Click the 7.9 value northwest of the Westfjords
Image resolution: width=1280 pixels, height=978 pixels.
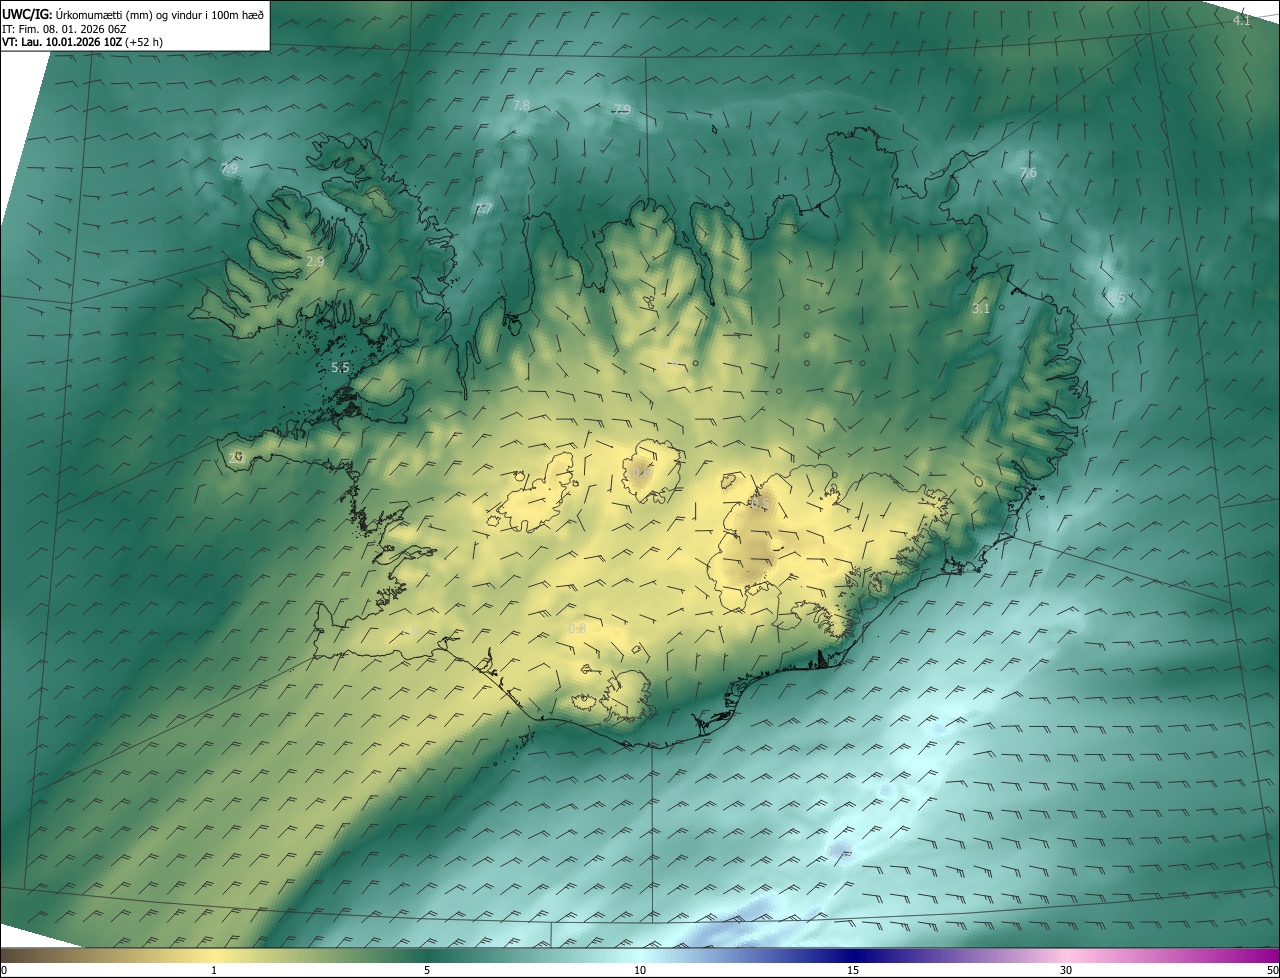point(229,168)
